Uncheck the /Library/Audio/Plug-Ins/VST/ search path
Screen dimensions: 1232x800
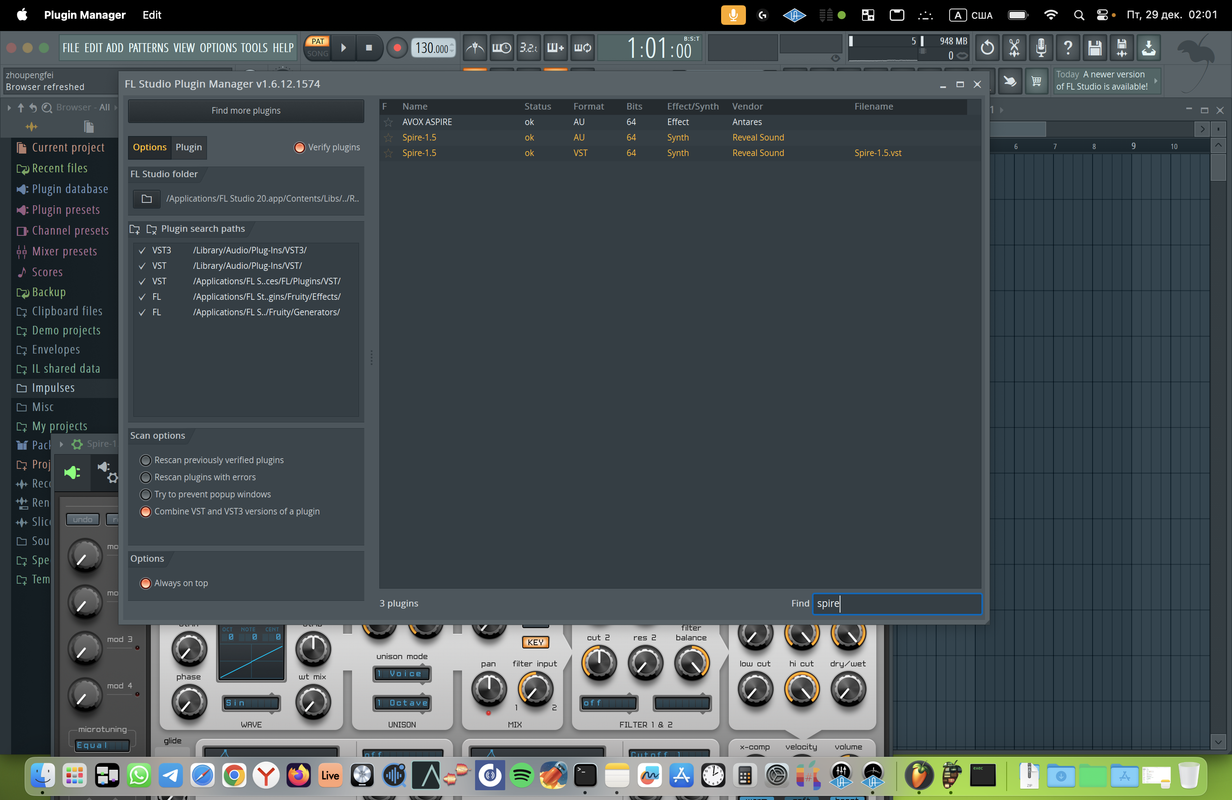(x=143, y=266)
